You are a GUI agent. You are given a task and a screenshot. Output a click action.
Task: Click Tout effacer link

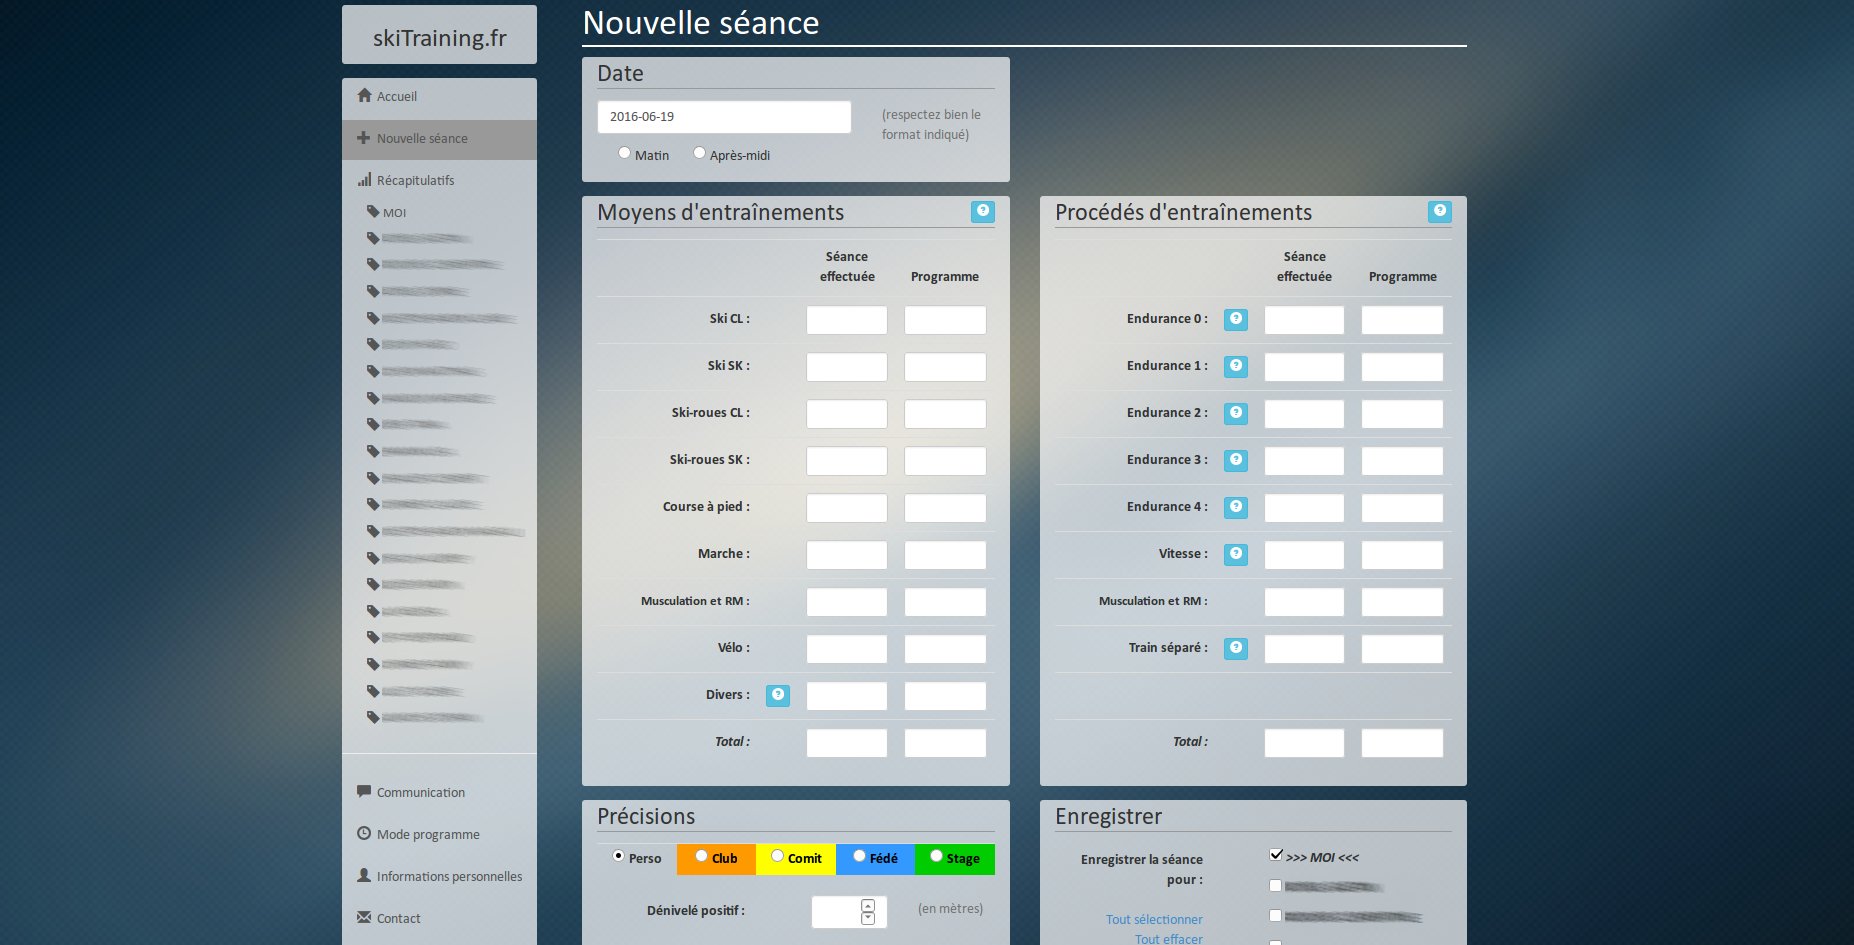coord(1168,939)
